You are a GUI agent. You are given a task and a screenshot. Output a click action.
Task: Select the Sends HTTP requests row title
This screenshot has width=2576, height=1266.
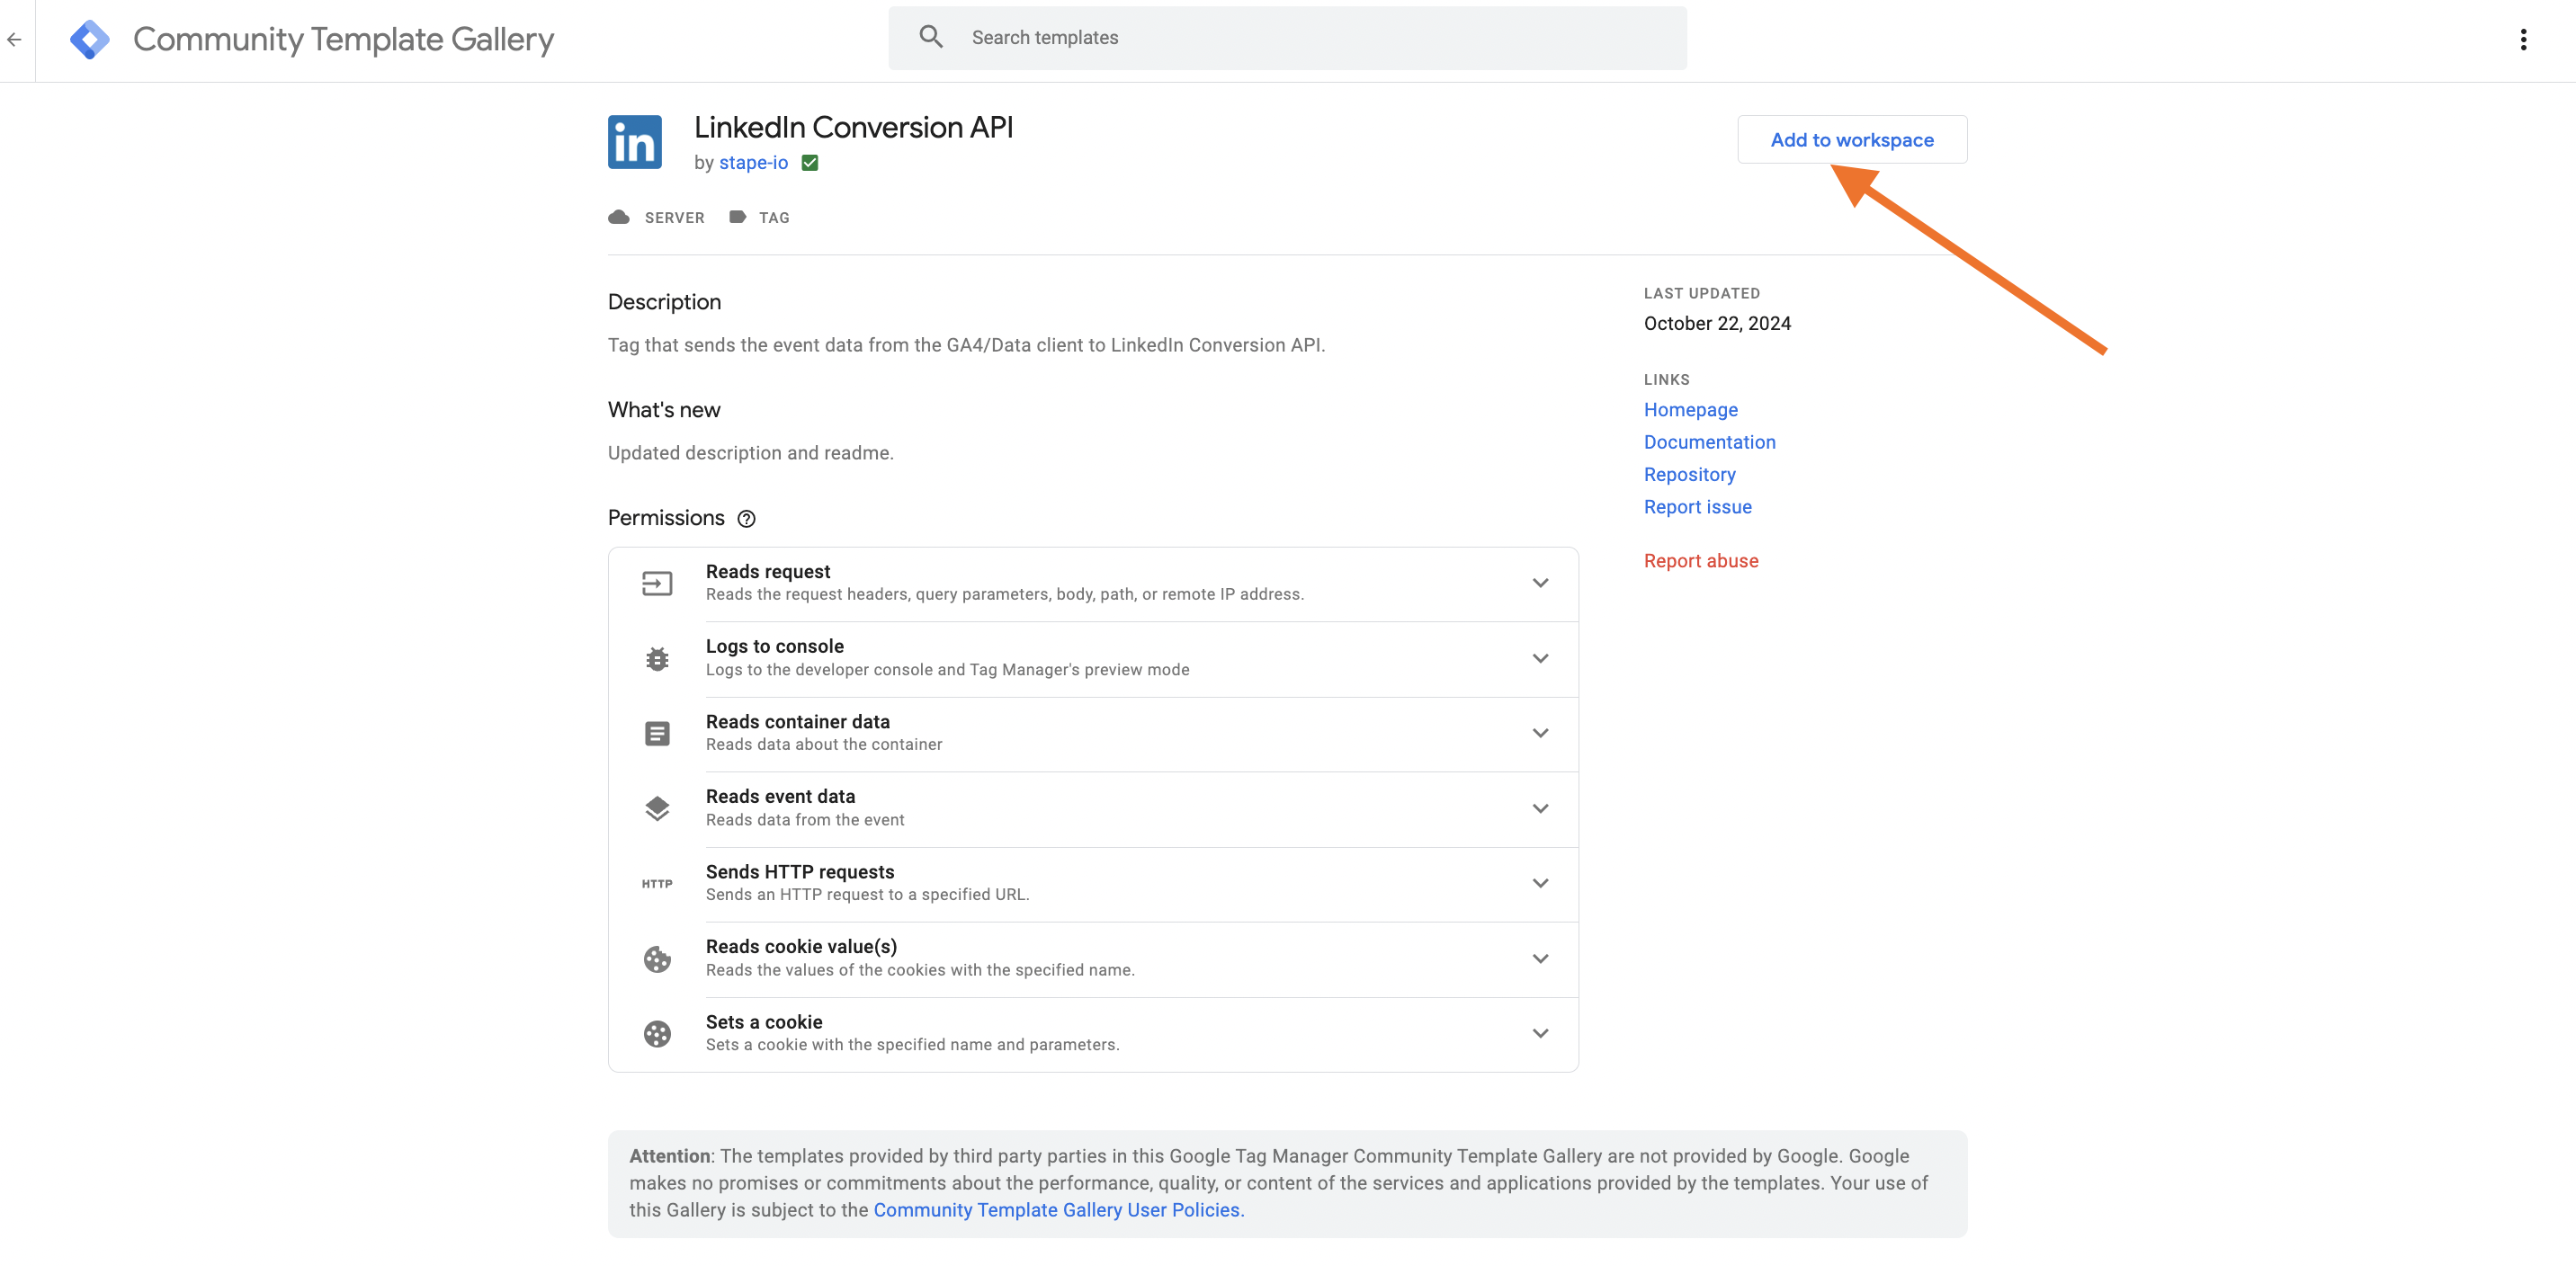800,872
